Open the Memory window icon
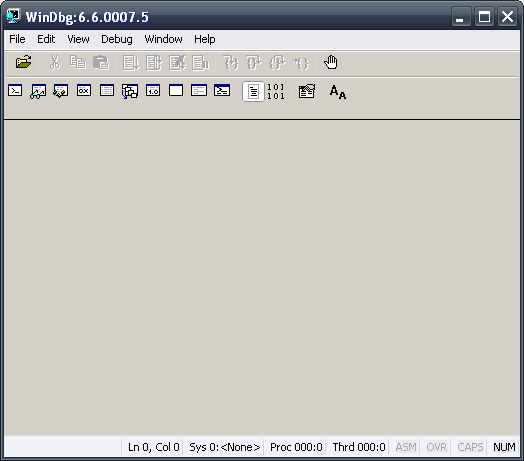Viewport: 524px width, 461px height. [107, 91]
